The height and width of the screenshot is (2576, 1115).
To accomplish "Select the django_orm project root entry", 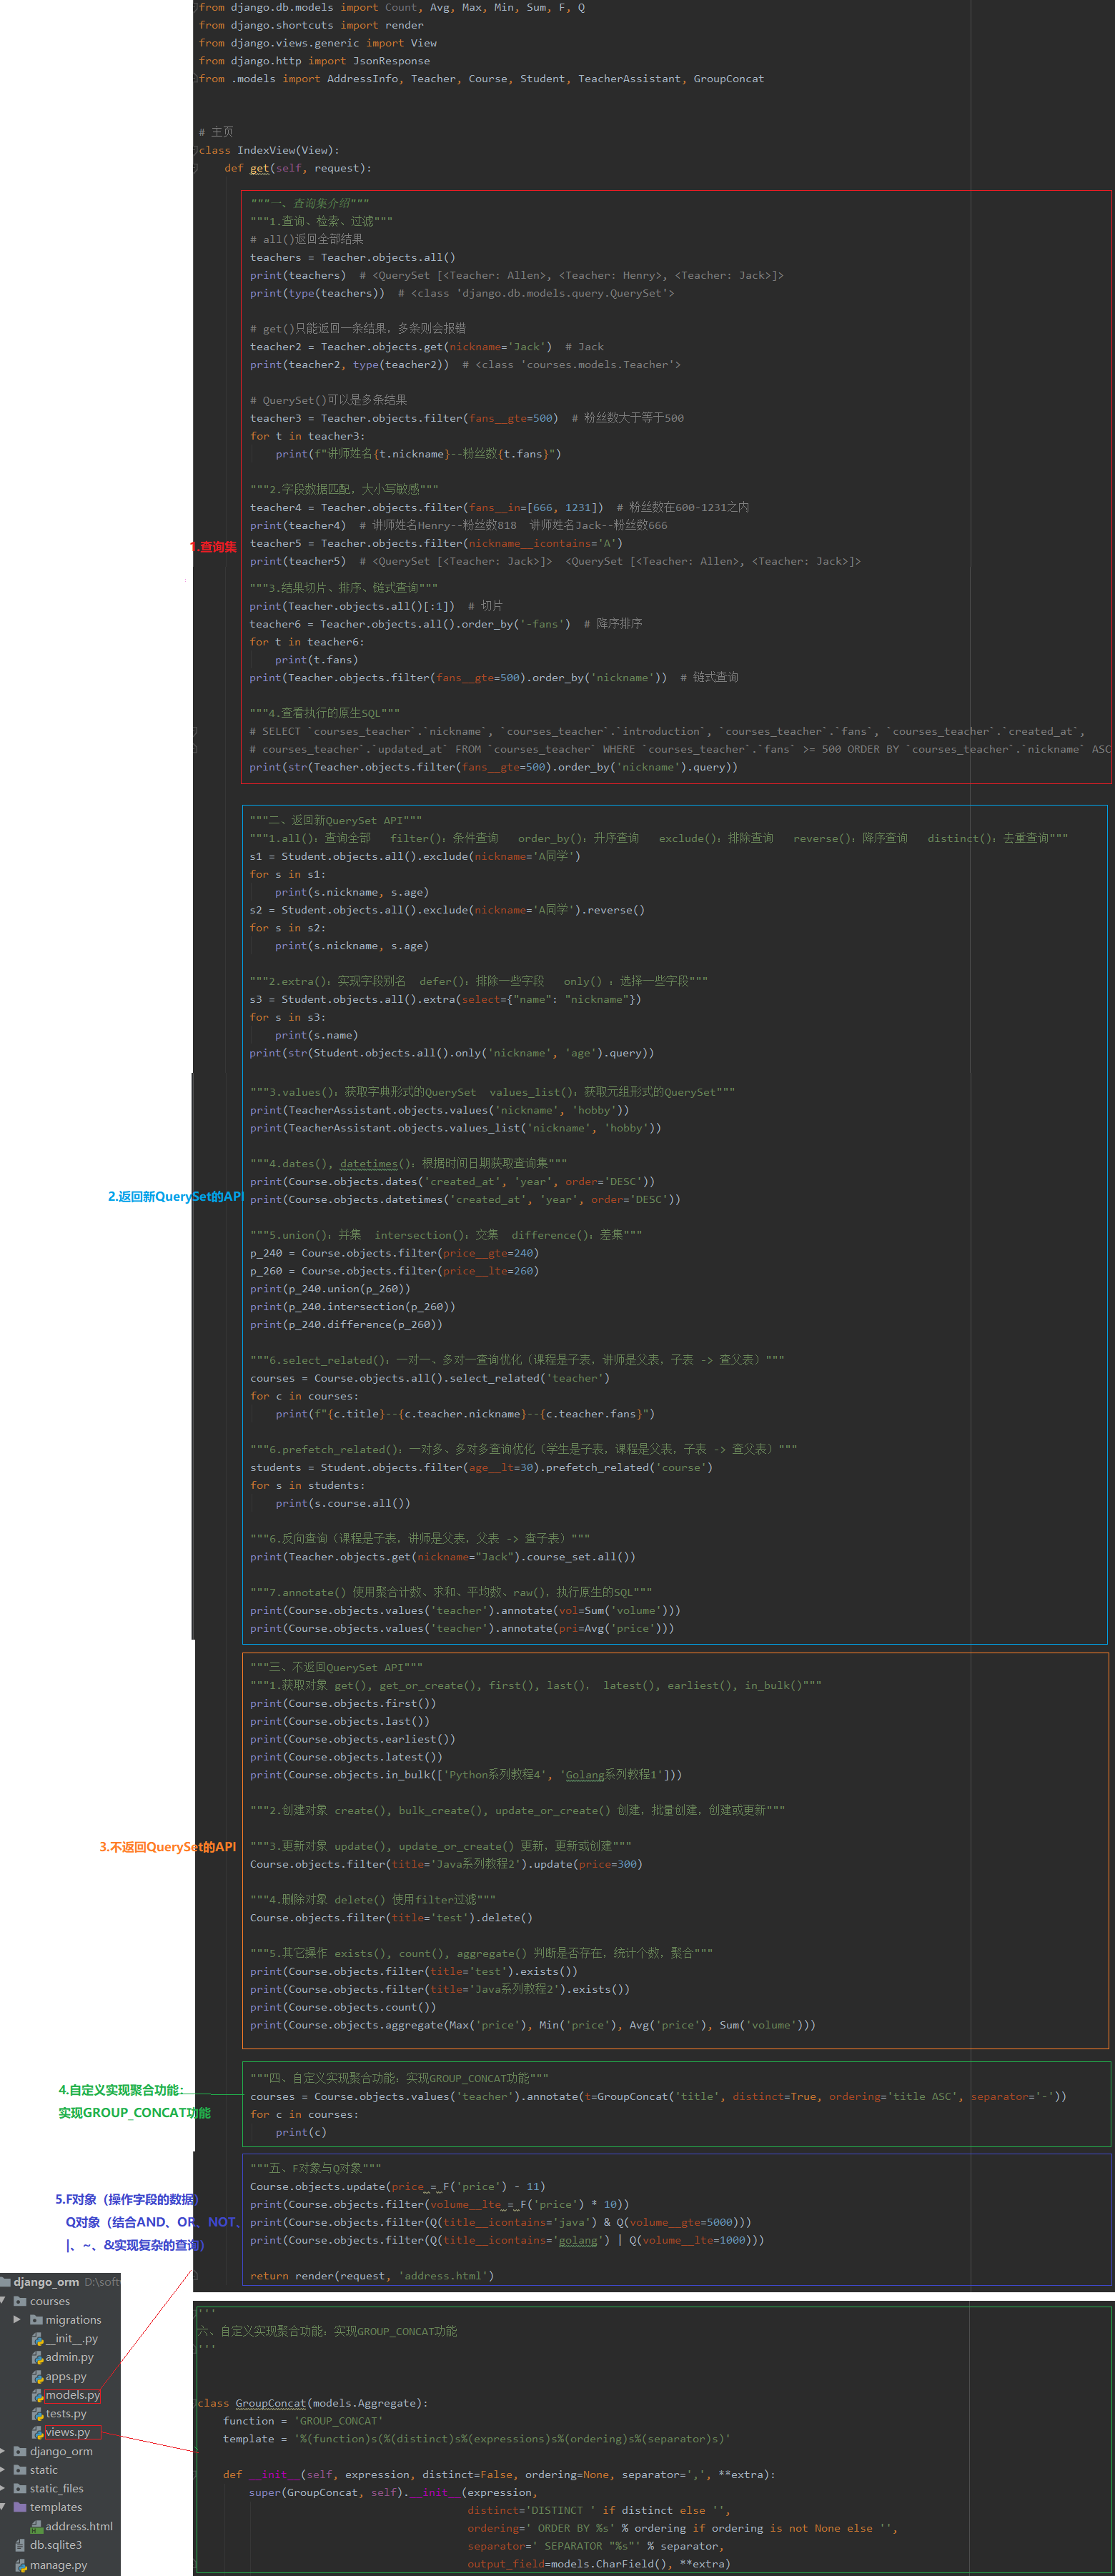I will point(46,2282).
